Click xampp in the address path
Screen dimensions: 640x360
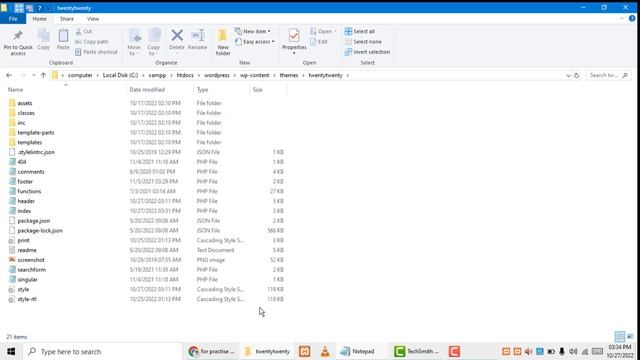[157, 75]
